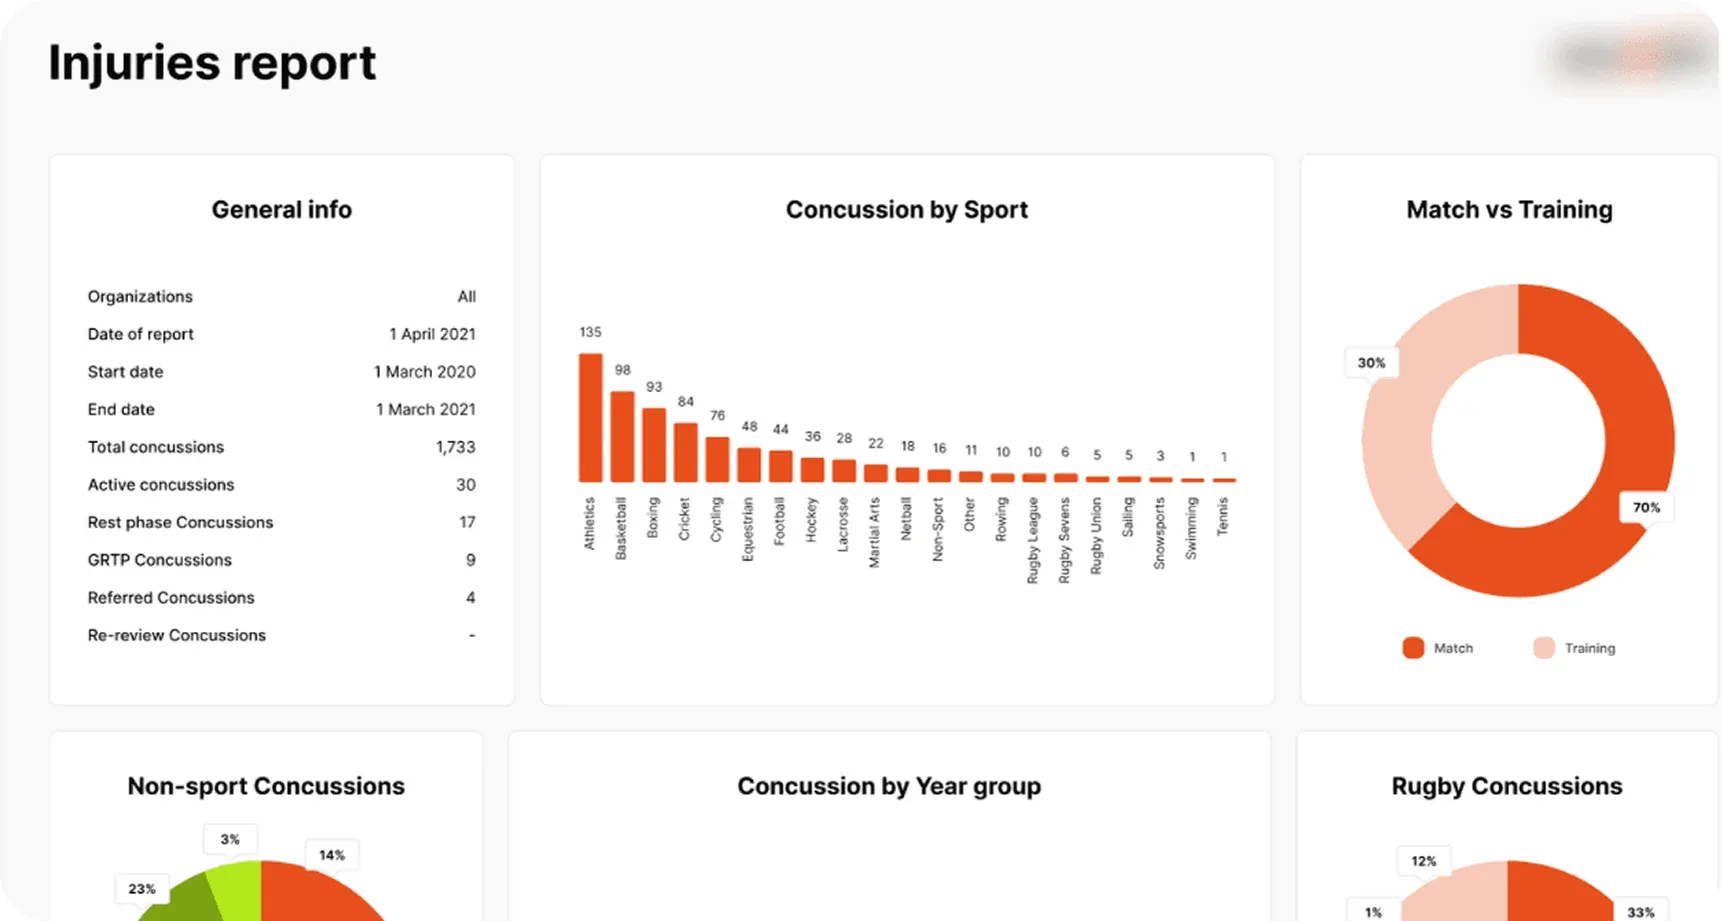Viewport: 1722px width, 921px height.
Task: Click the 14% label on Non-sport chart
Action: 331,855
